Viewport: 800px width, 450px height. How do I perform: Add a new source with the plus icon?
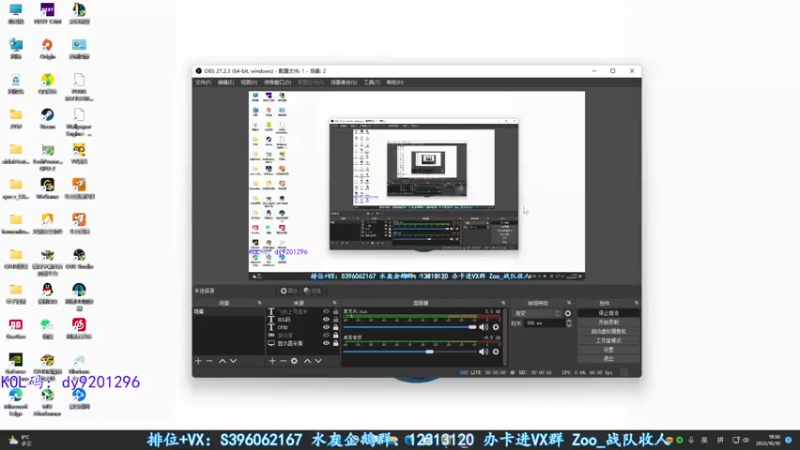[x=272, y=361]
